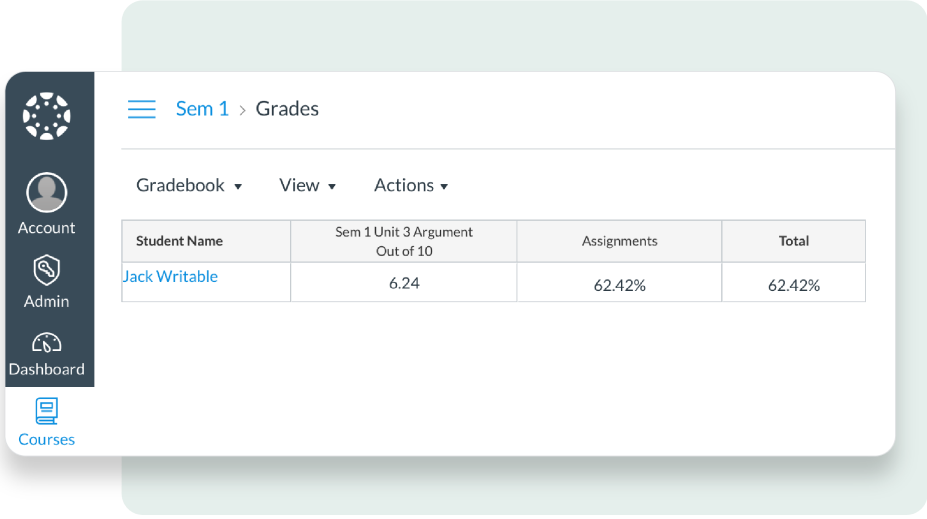
Task: Open the View dropdown menu
Action: tap(307, 185)
